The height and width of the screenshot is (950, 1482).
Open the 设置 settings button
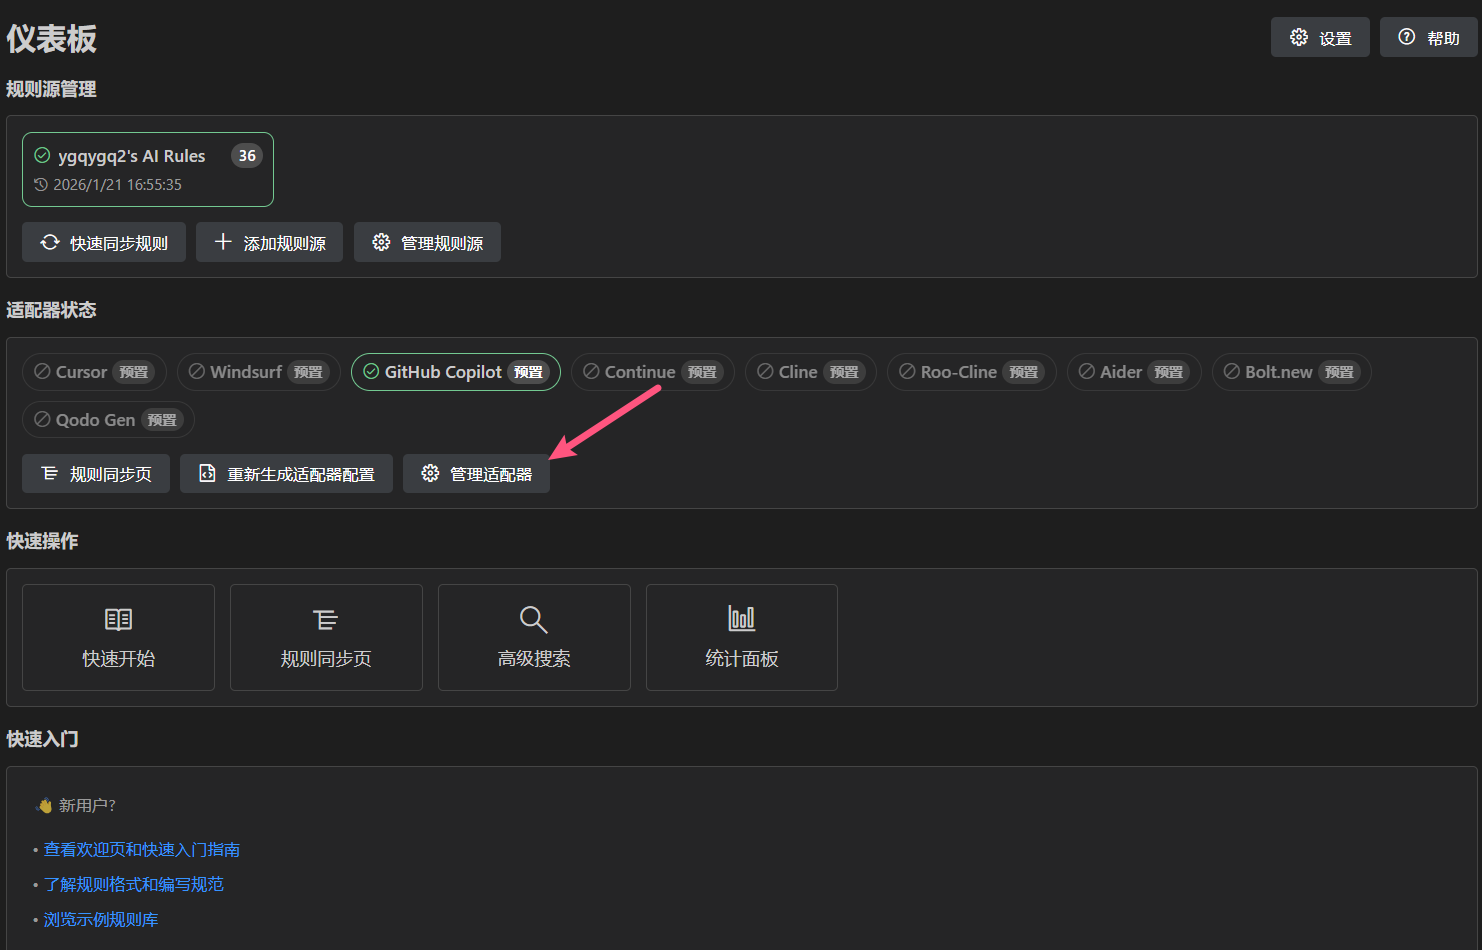(x=1319, y=38)
